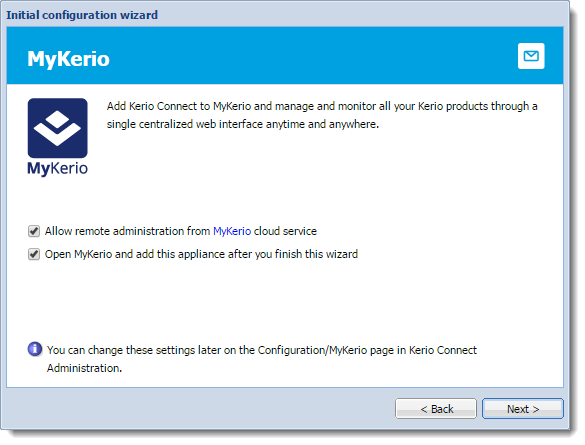Image resolution: width=585 pixels, height=445 pixels.
Task: Uncheck Allow remote administration from MyKerio
Action: click(x=34, y=231)
